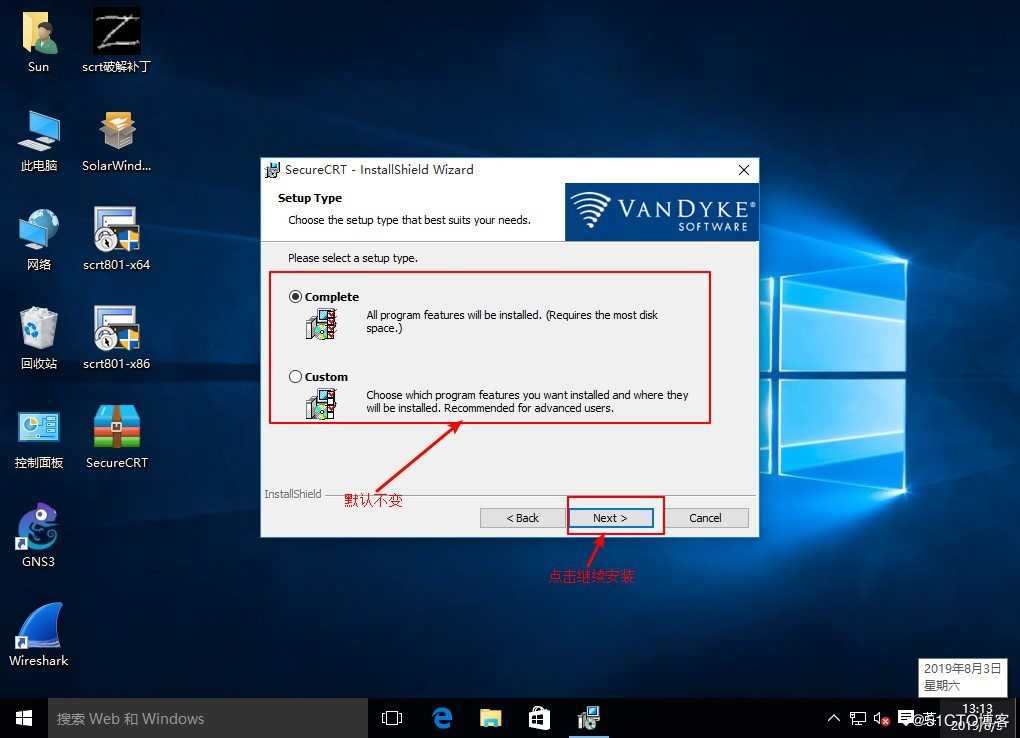Image resolution: width=1020 pixels, height=738 pixels.
Task: Open the action center notification icon
Action: 905,718
